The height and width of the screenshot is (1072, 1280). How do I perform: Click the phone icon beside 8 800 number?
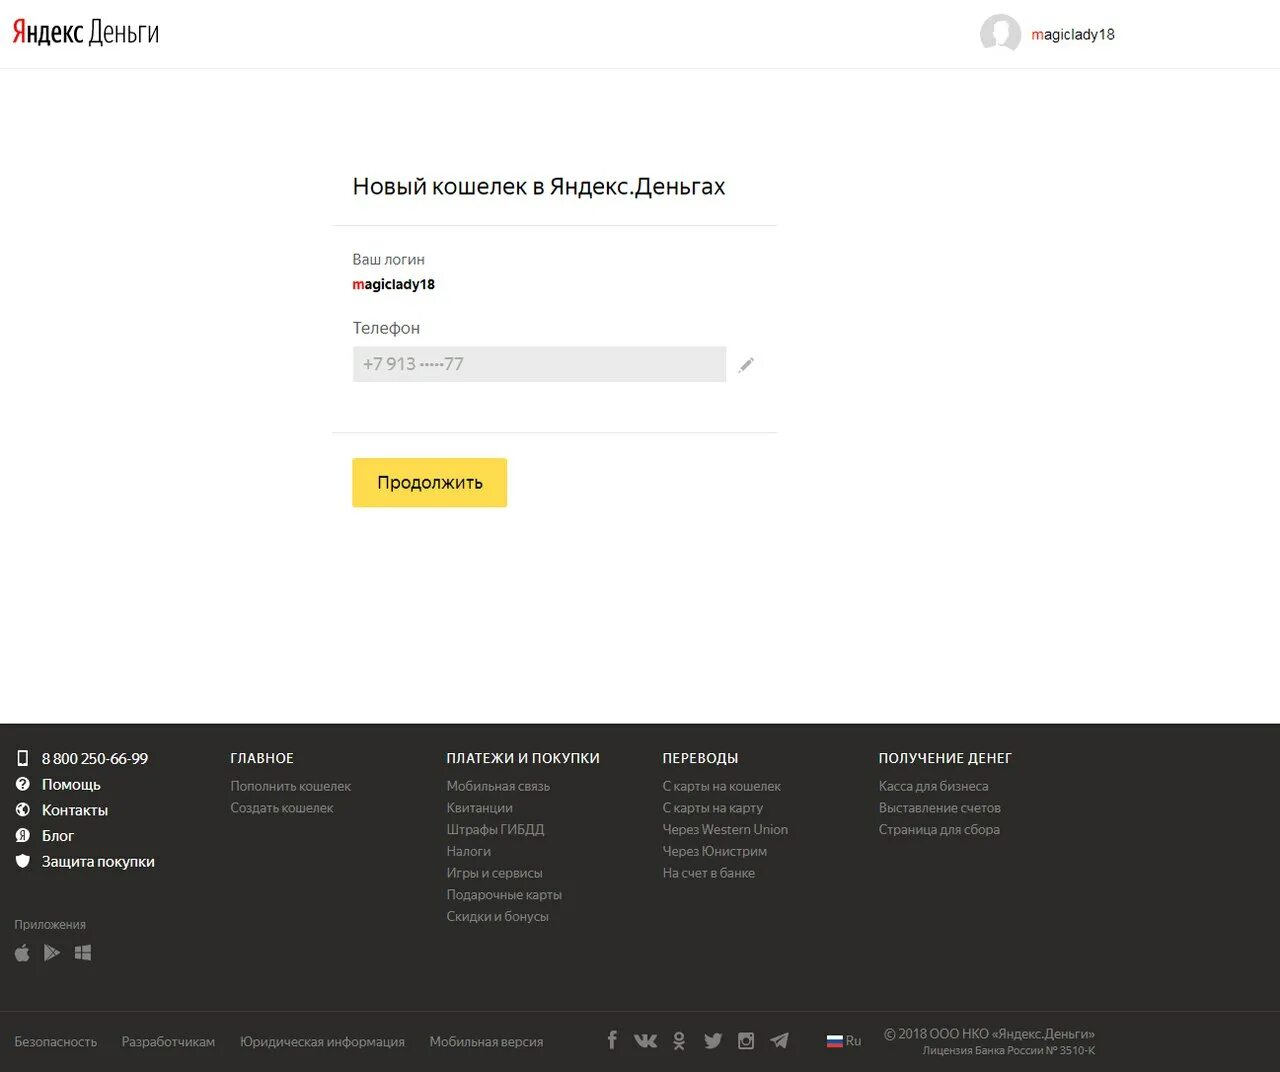tap(22, 758)
